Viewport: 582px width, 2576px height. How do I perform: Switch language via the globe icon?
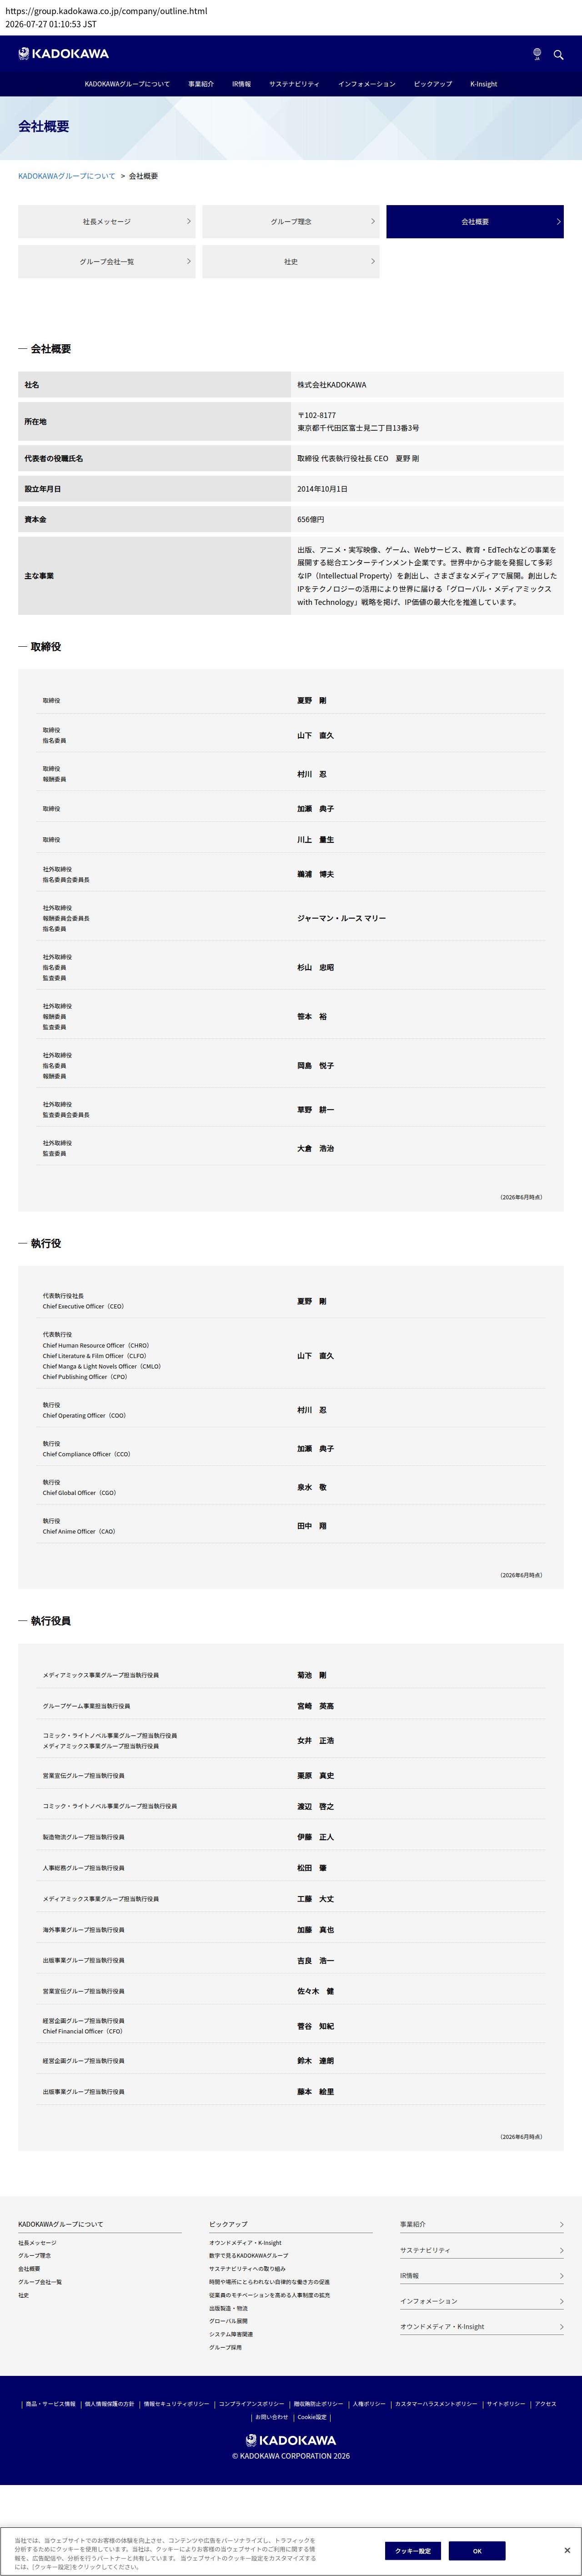(537, 54)
